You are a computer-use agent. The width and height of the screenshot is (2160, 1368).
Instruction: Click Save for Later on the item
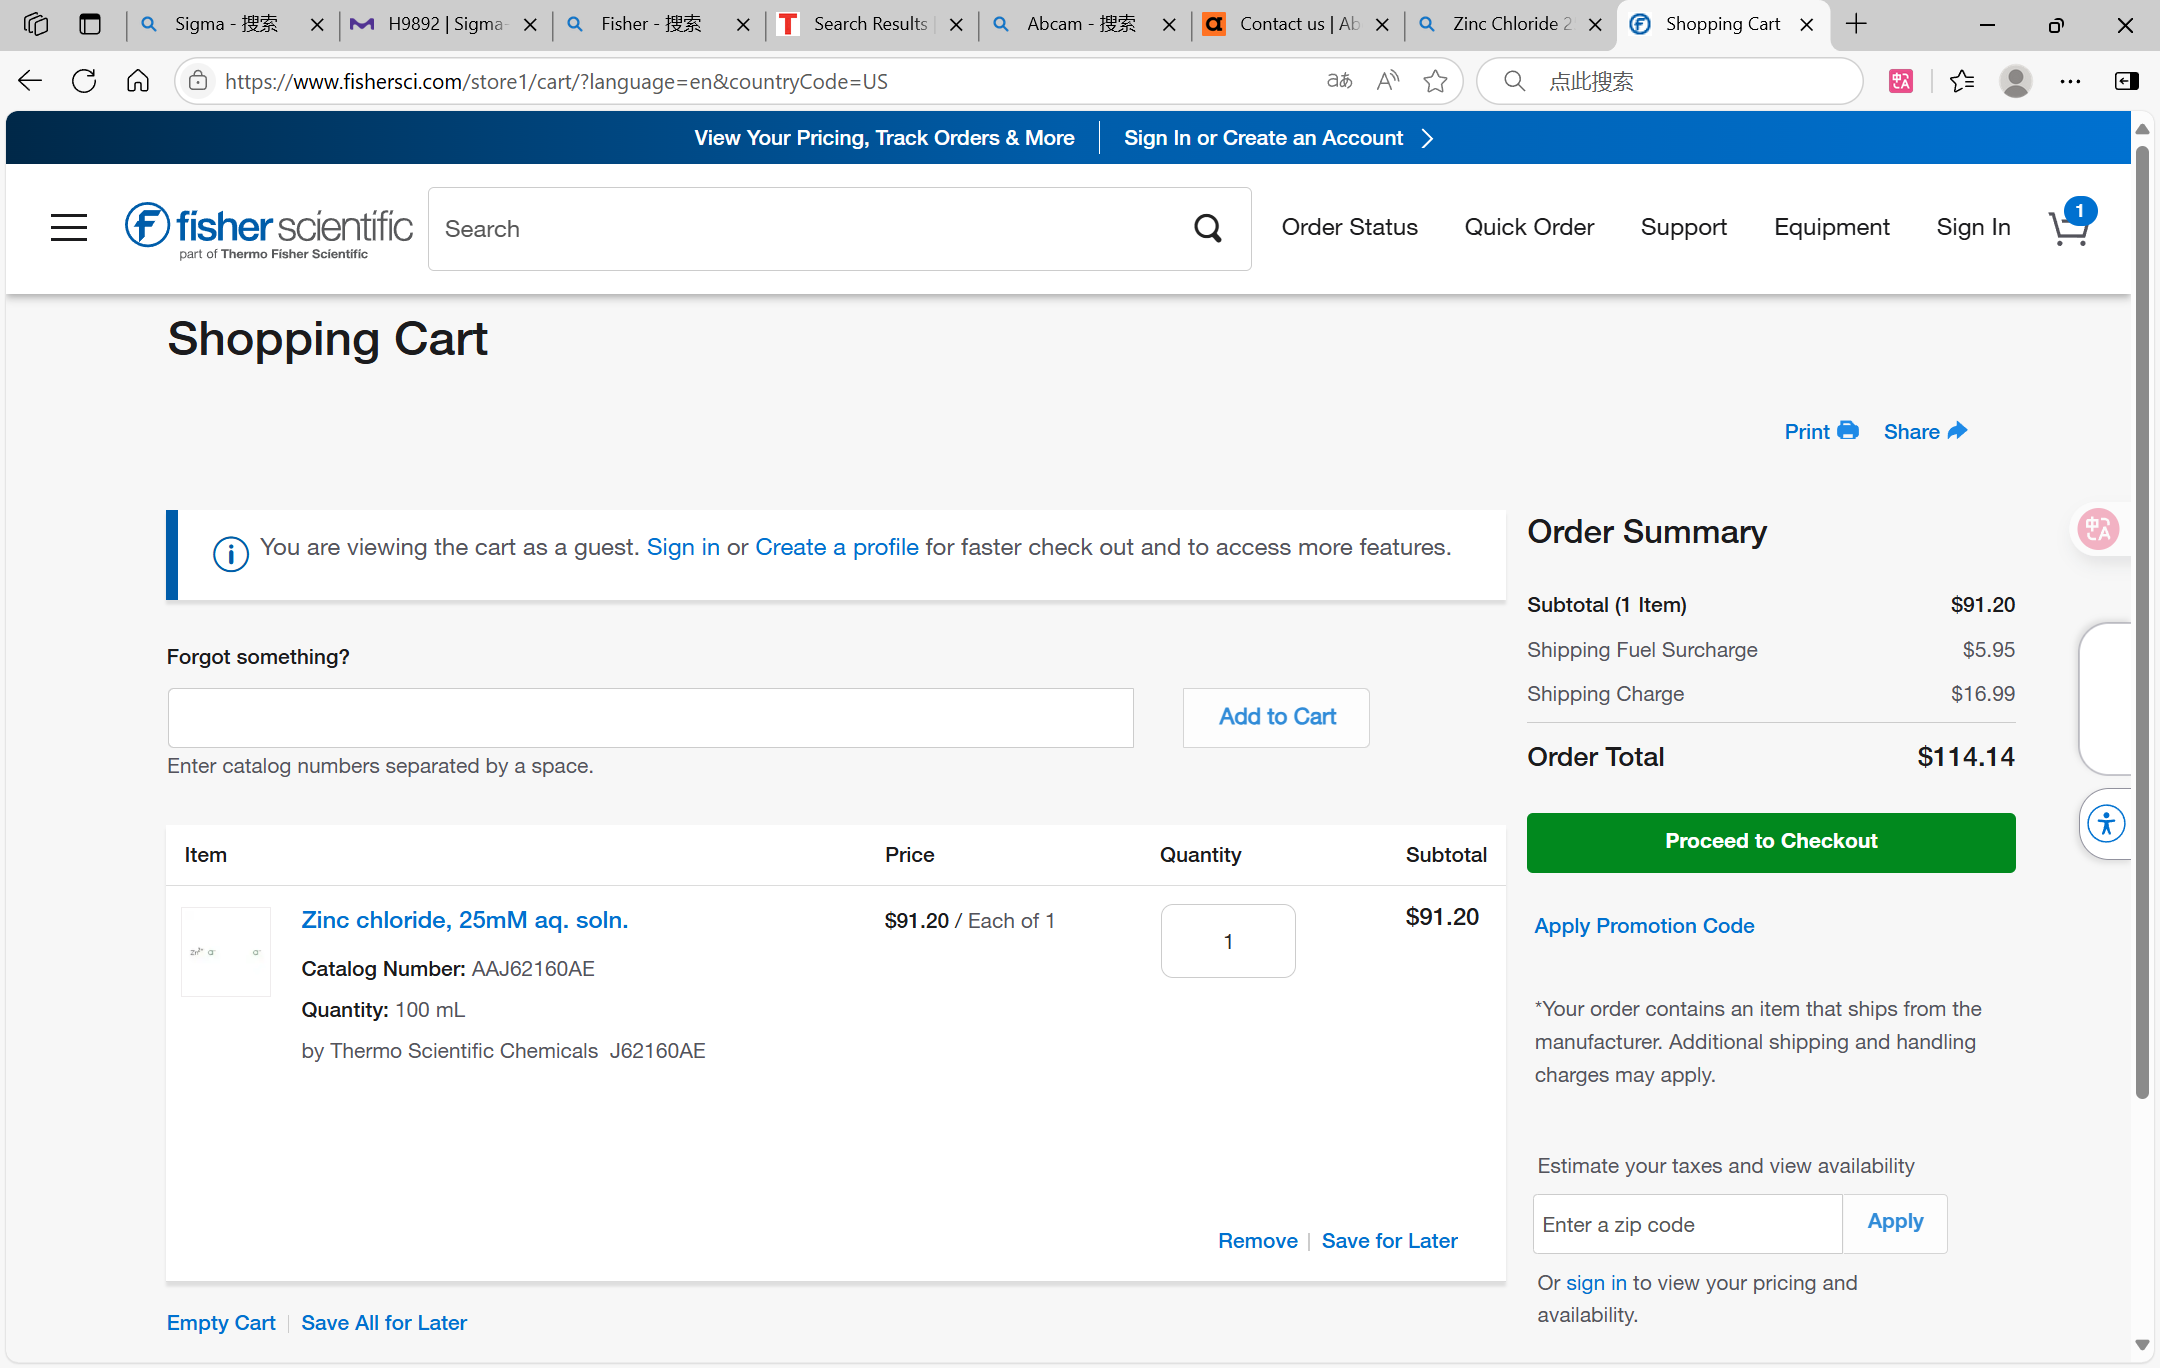[x=1389, y=1241]
